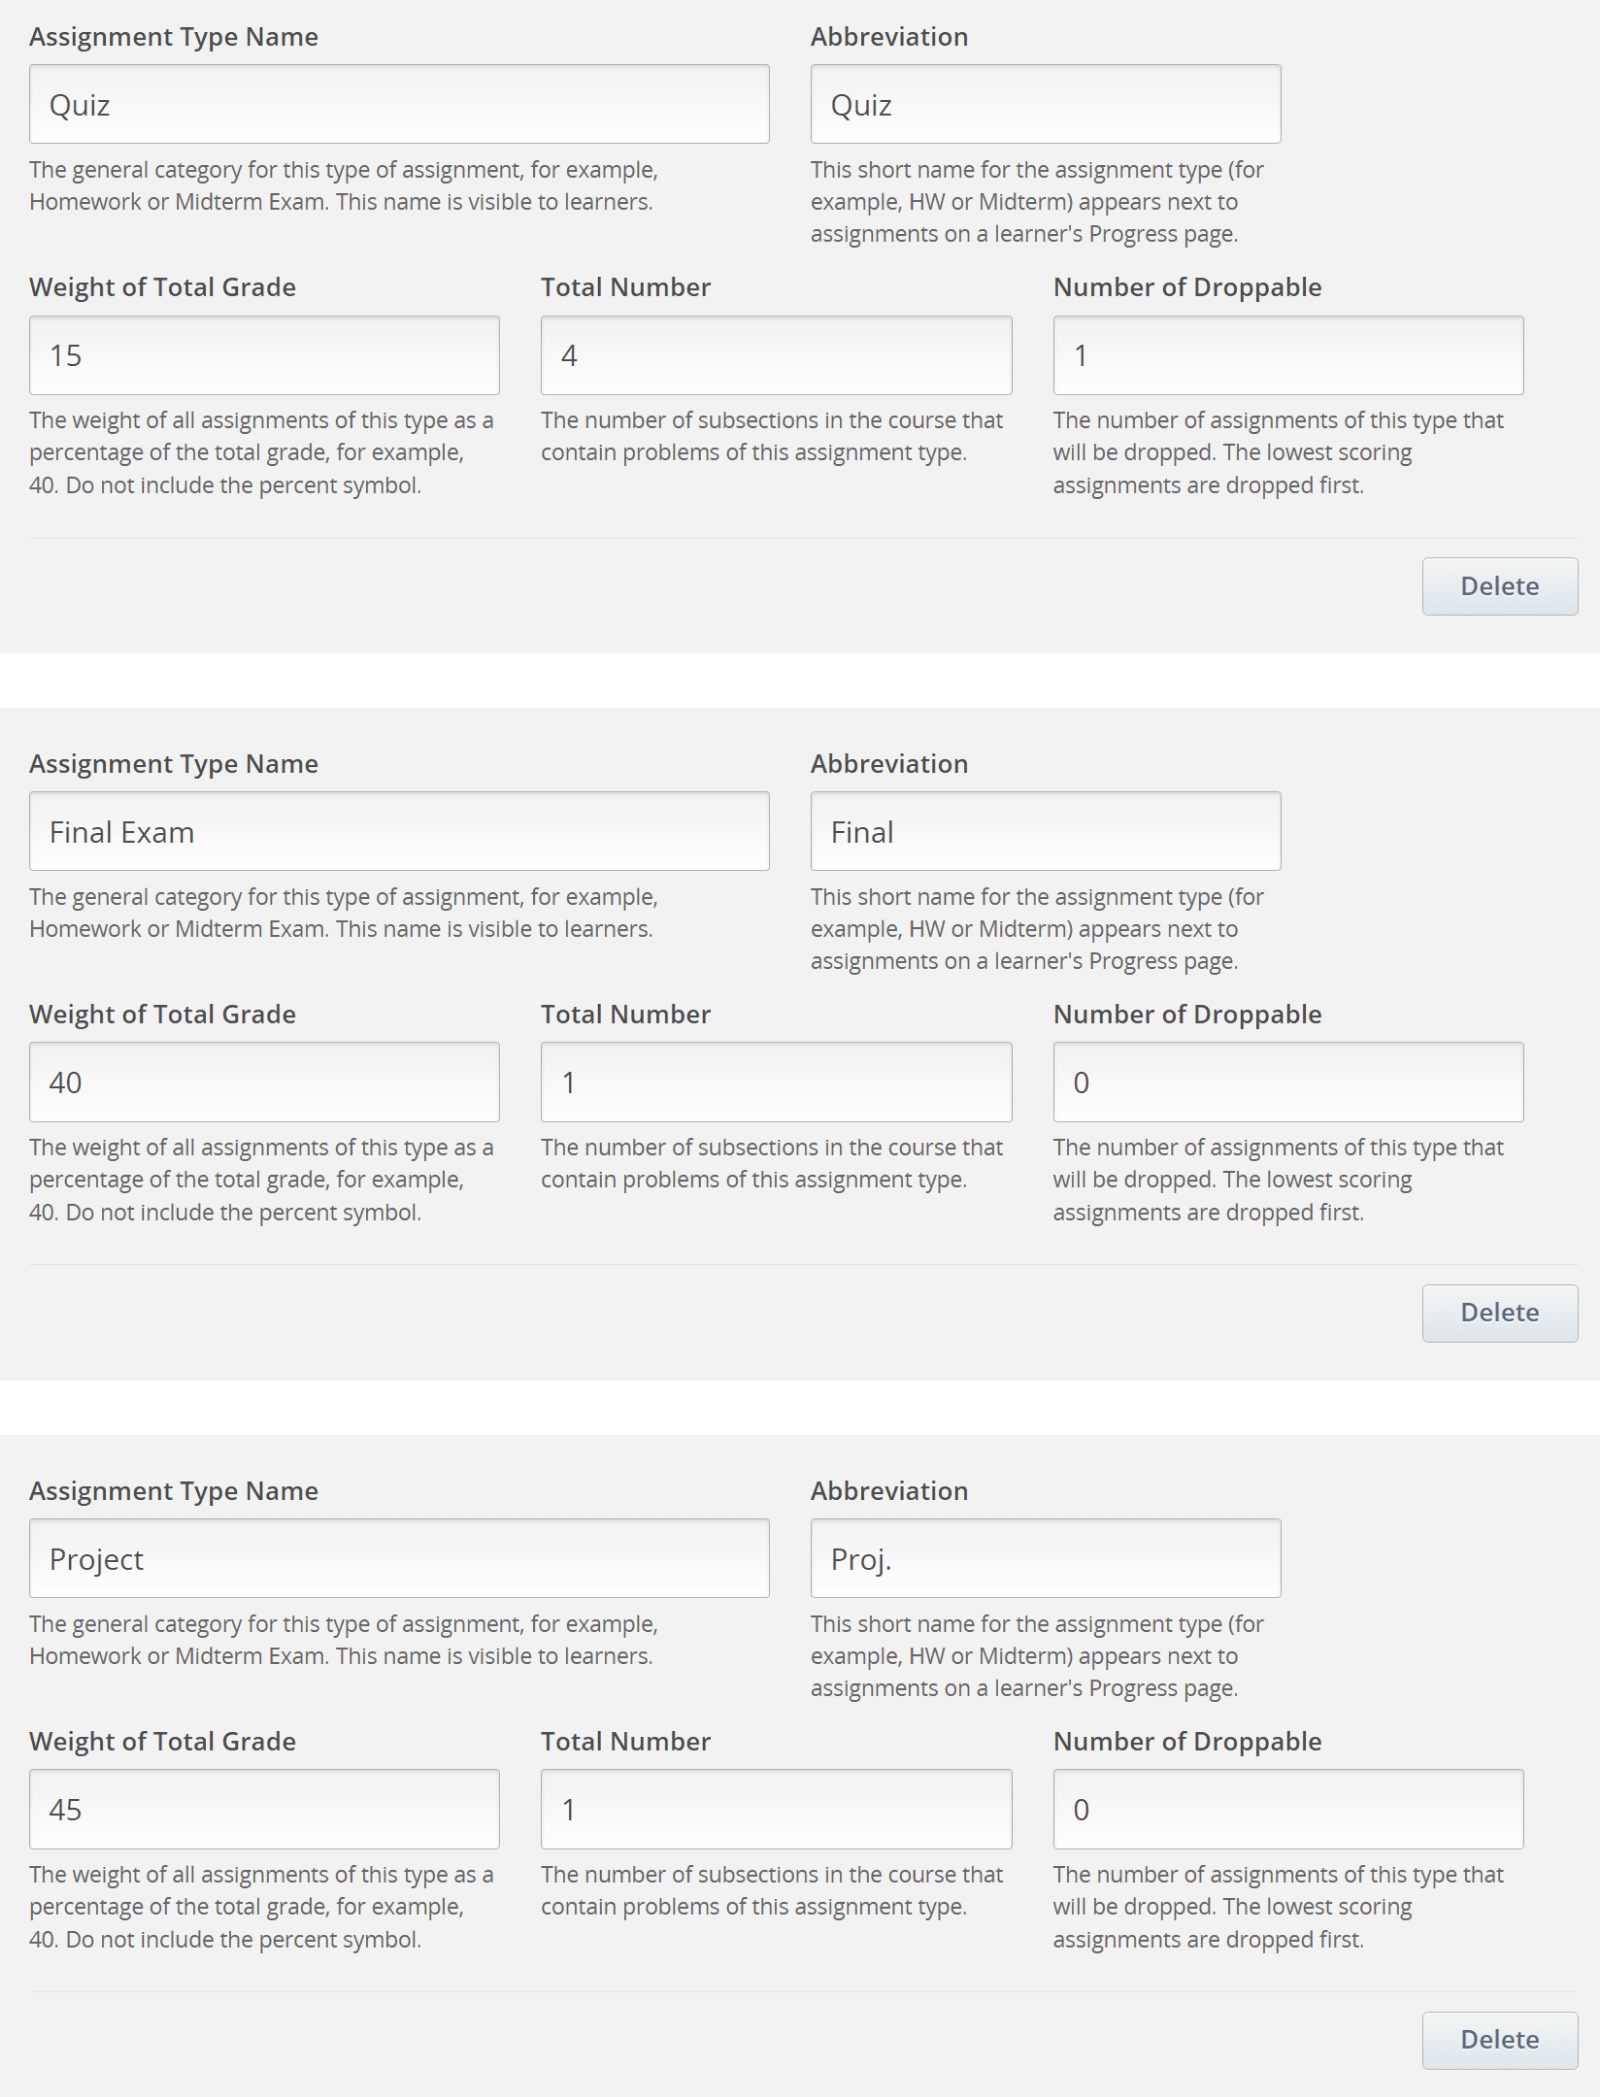This screenshot has width=1600, height=2097.
Task: Click the Quiz Total Number field
Action: coord(778,355)
